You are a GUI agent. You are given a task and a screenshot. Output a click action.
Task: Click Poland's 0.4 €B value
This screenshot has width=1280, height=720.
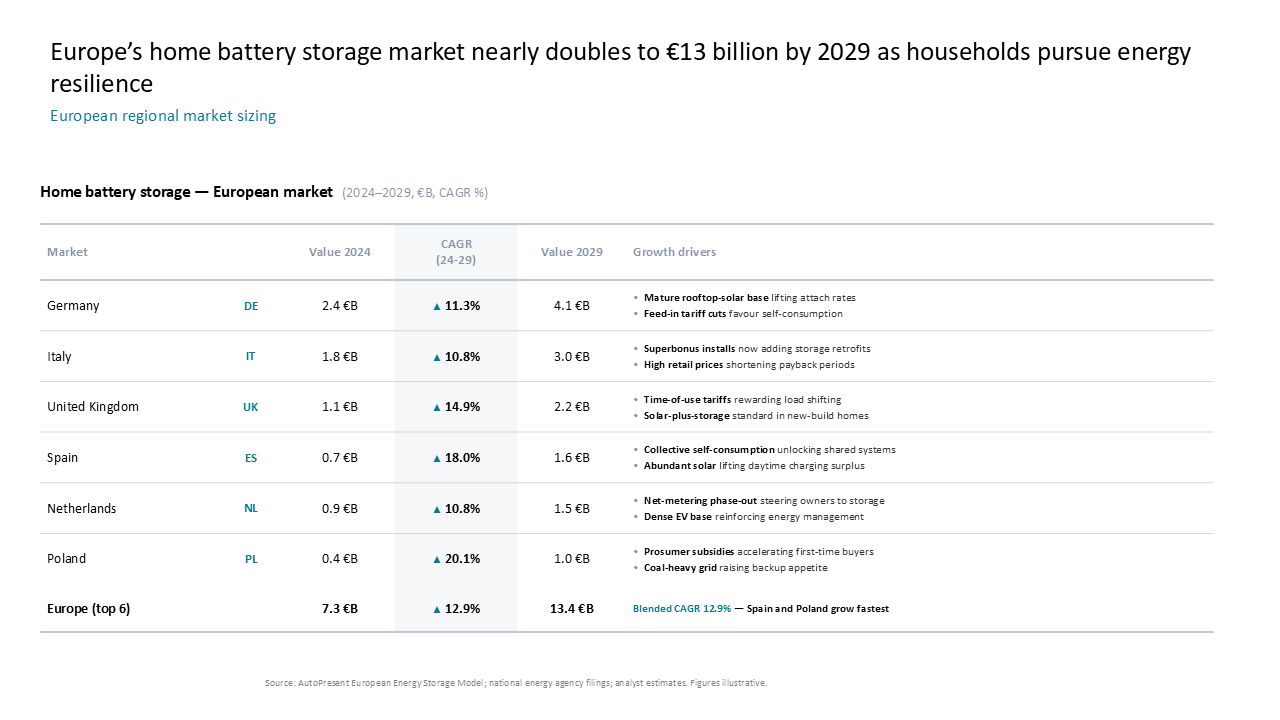(340, 559)
